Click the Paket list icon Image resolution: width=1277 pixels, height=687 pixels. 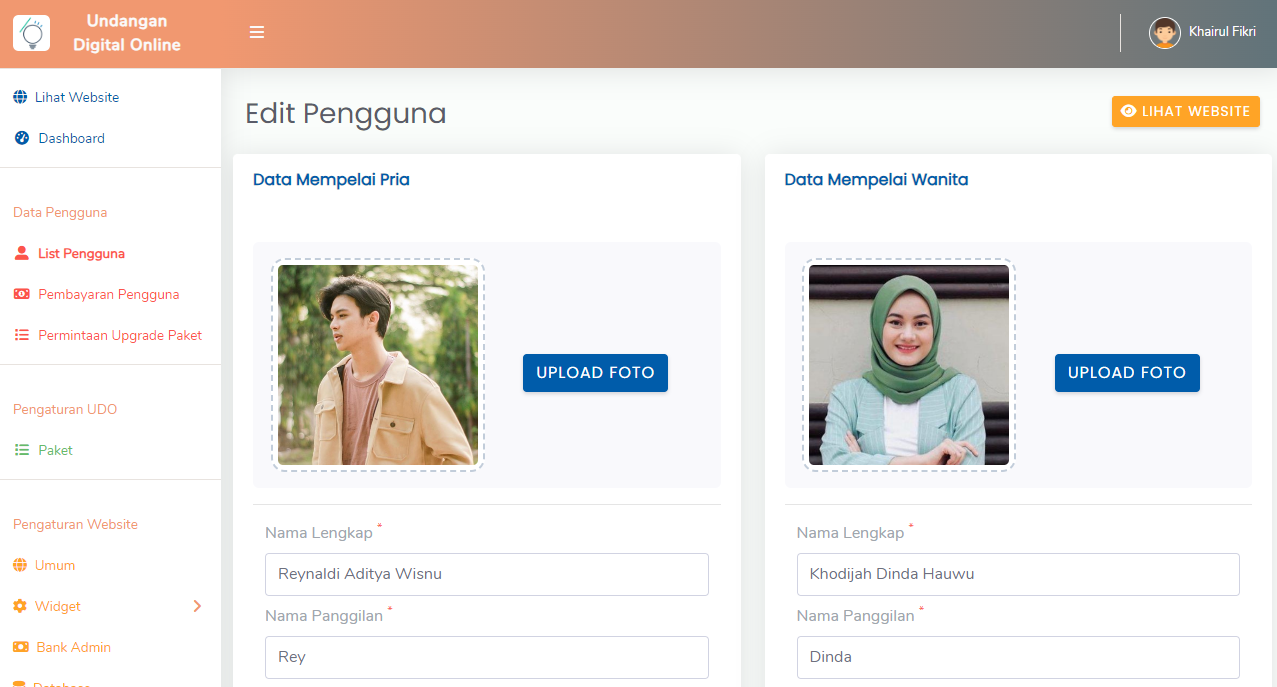pos(22,450)
